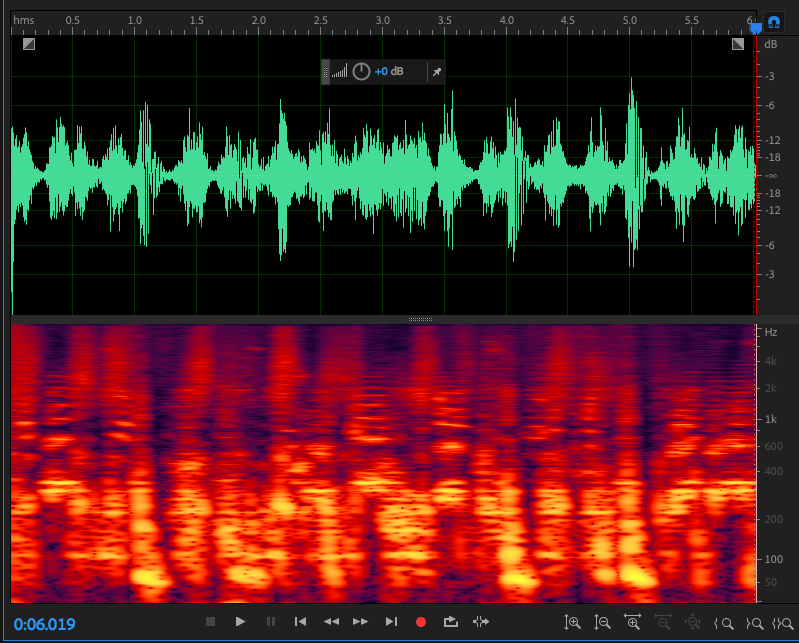The width and height of the screenshot is (799, 643).
Task: Click the Fast Forward button
Action: [x=361, y=621]
